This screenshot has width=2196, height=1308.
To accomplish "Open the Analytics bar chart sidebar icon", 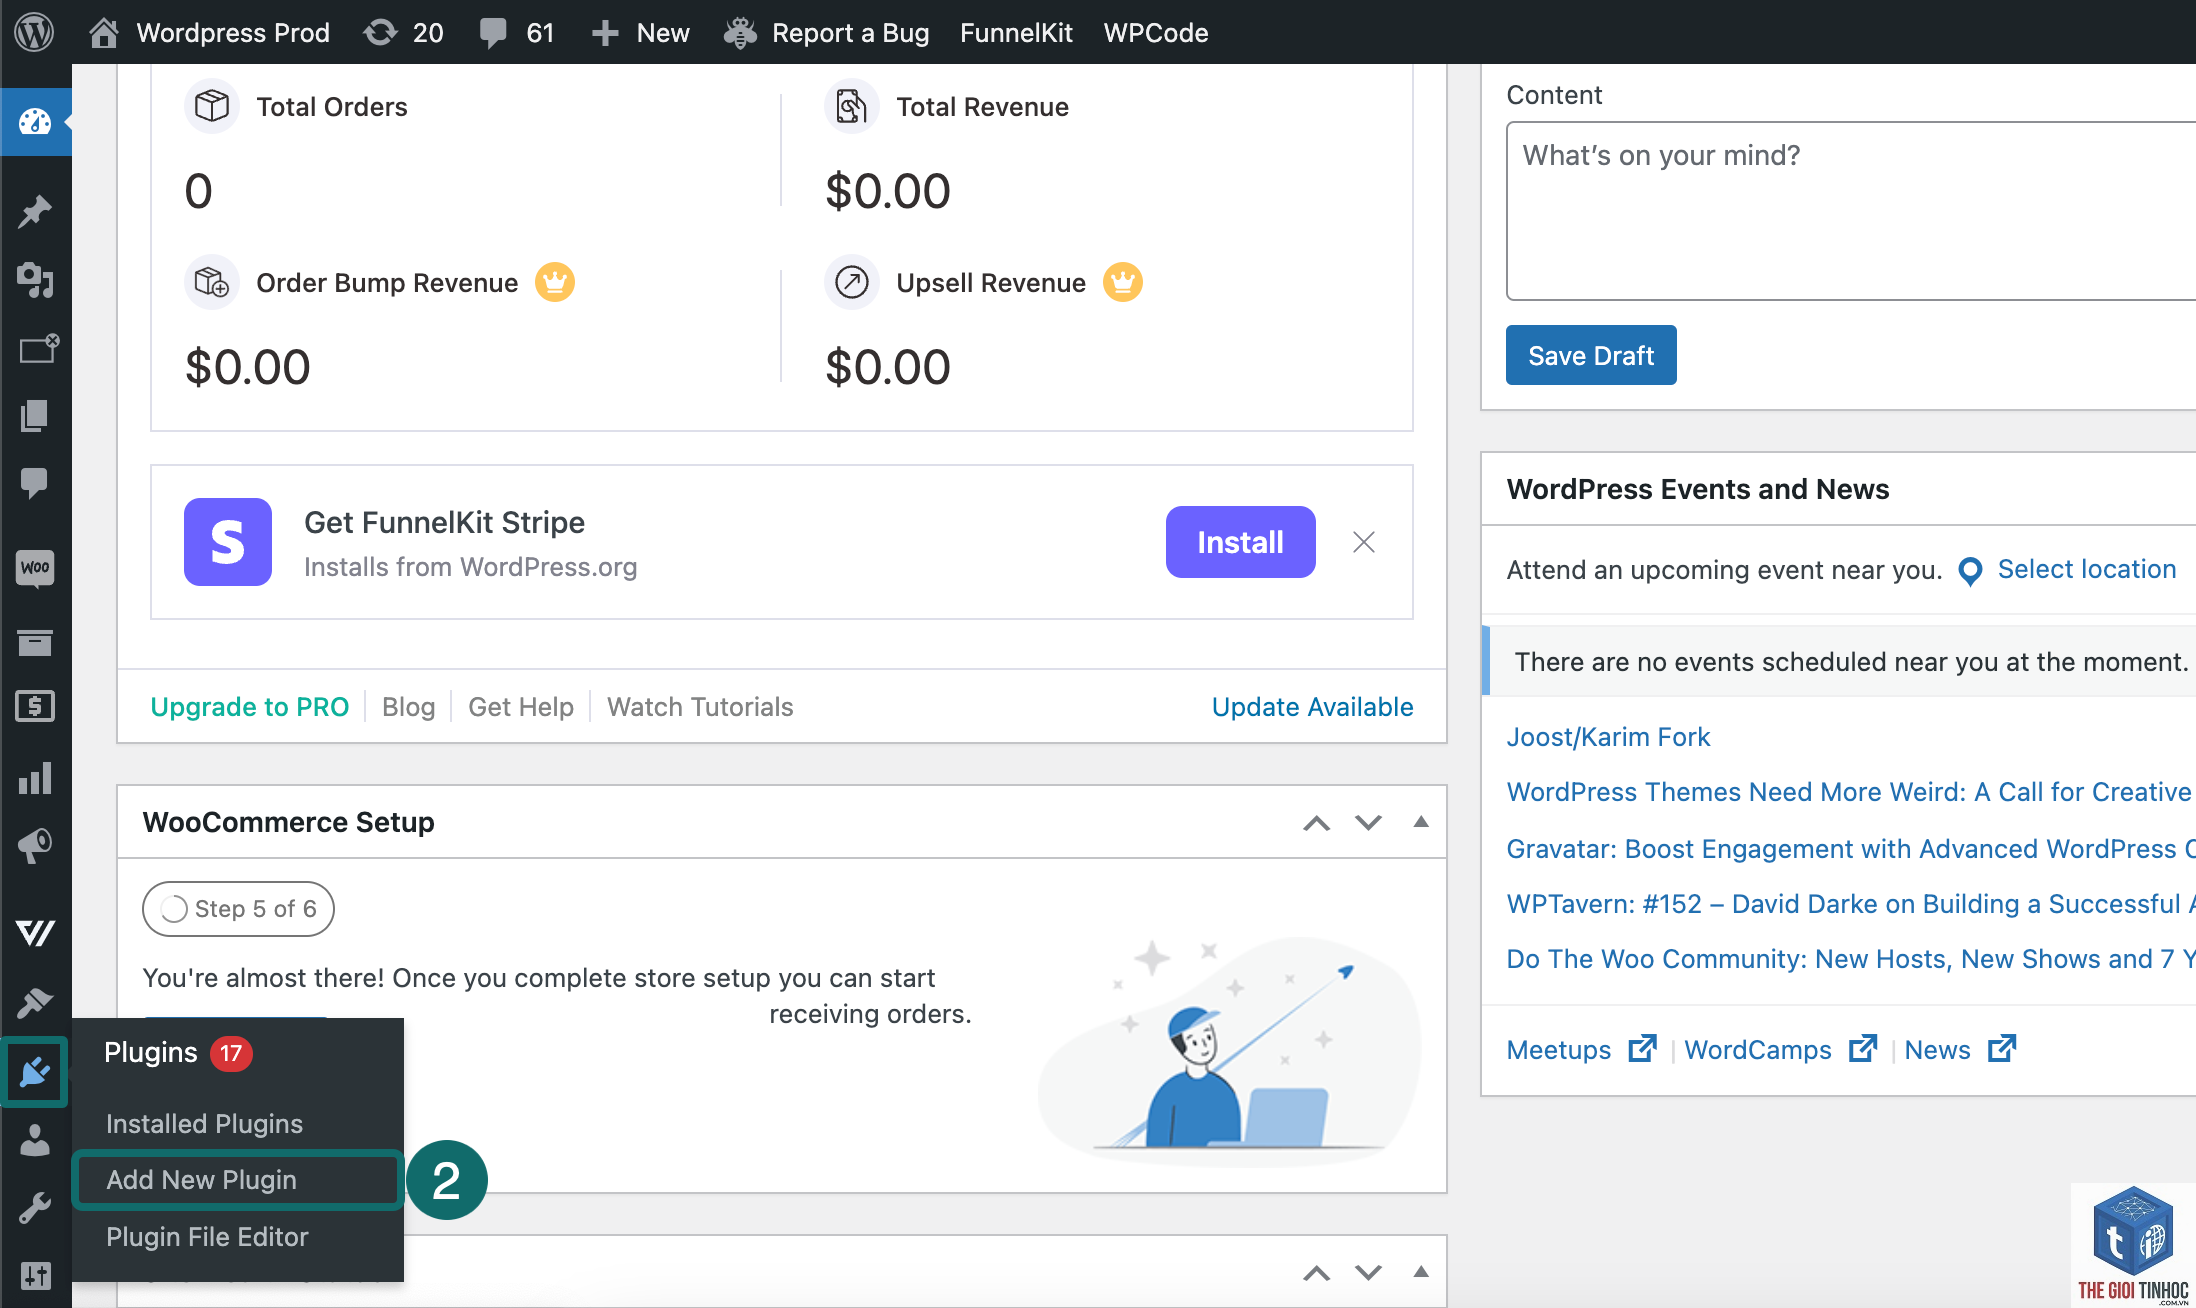I will [x=35, y=778].
